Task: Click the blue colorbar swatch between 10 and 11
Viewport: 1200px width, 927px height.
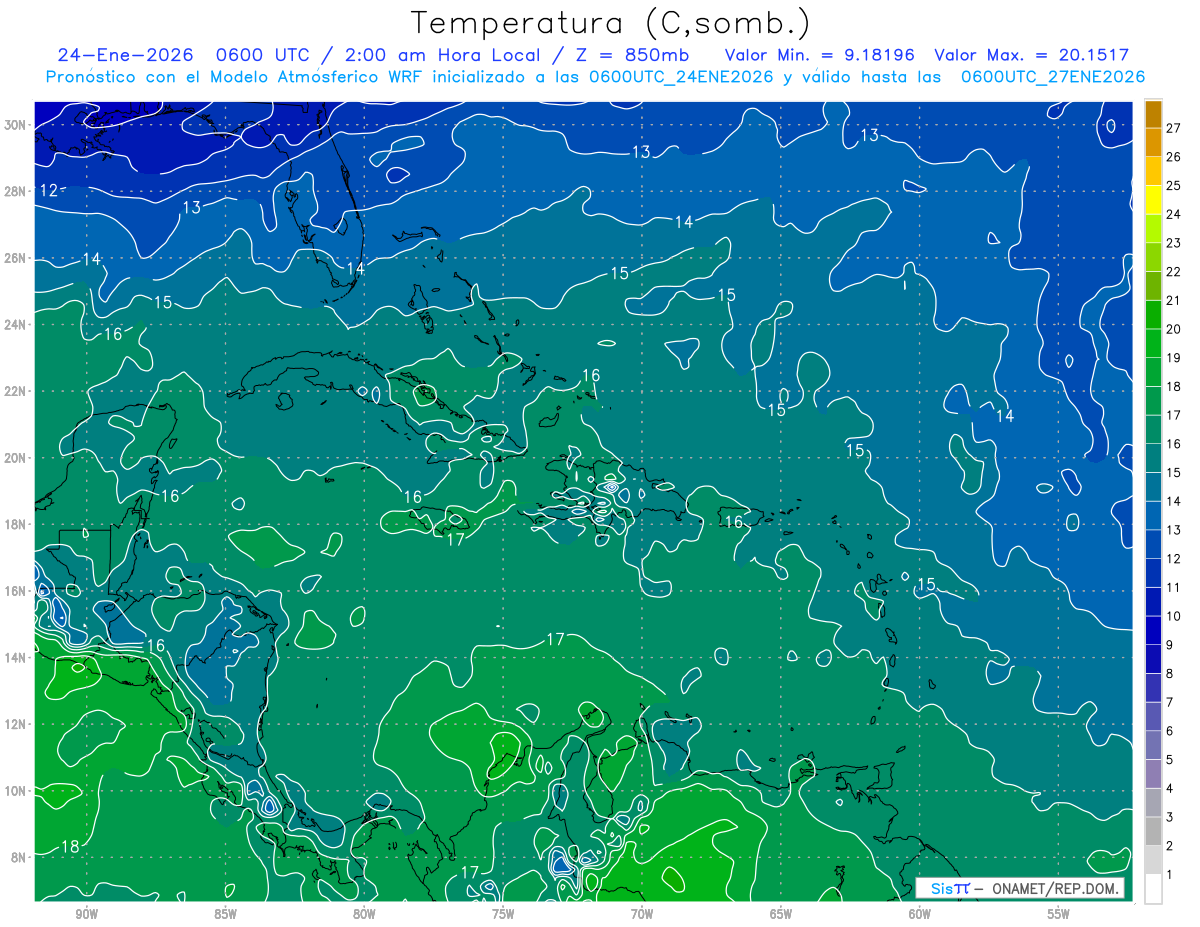Action: [1153, 603]
